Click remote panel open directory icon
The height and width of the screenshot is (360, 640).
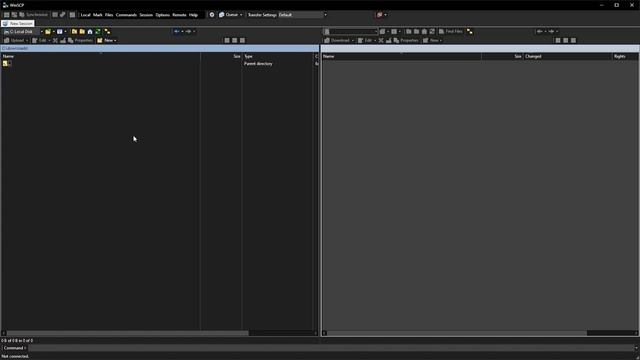pyautogui.click(x=382, y=31)
